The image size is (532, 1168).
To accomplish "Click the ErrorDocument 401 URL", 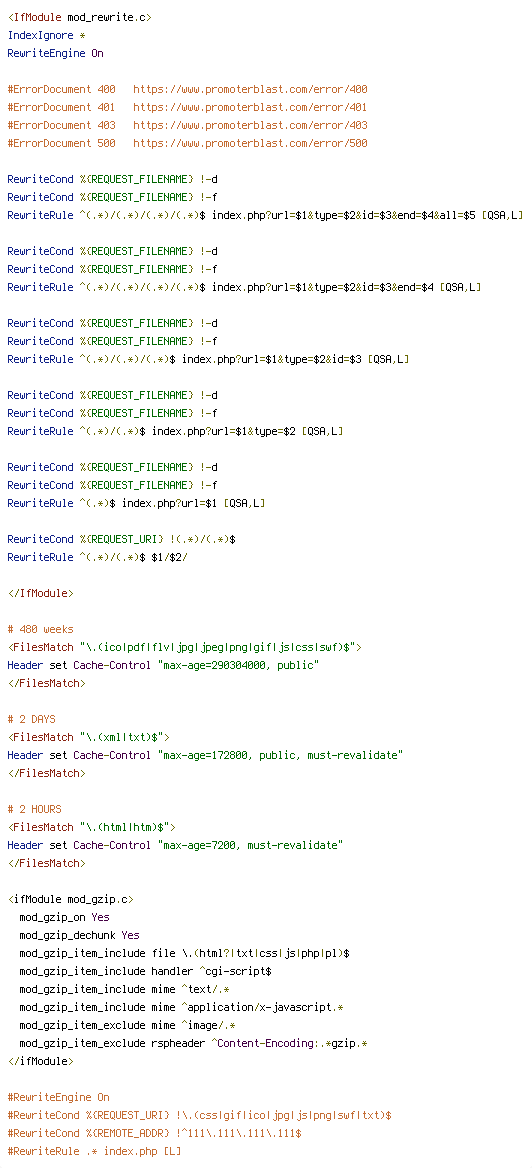I will click(250, 107).
